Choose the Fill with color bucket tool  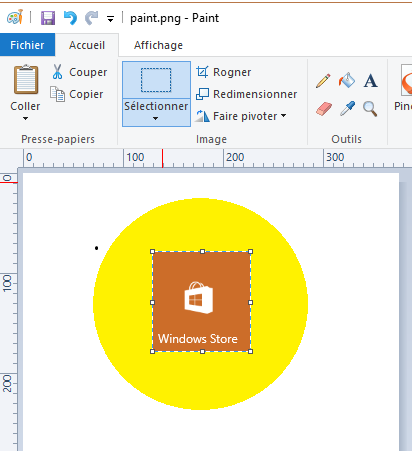pyautogui.click(x=347, y=80)
